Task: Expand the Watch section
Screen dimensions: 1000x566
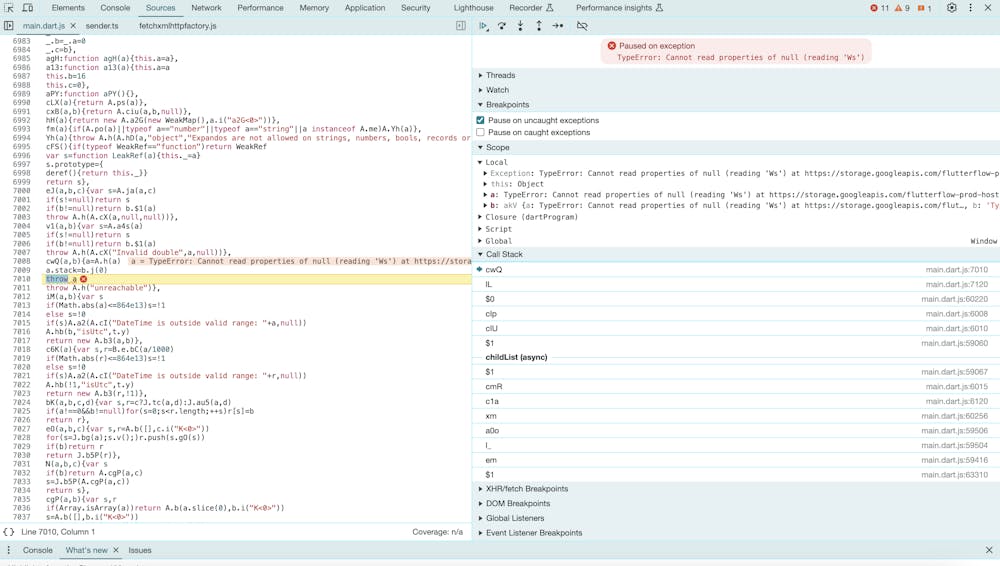Action: point(497,90)
